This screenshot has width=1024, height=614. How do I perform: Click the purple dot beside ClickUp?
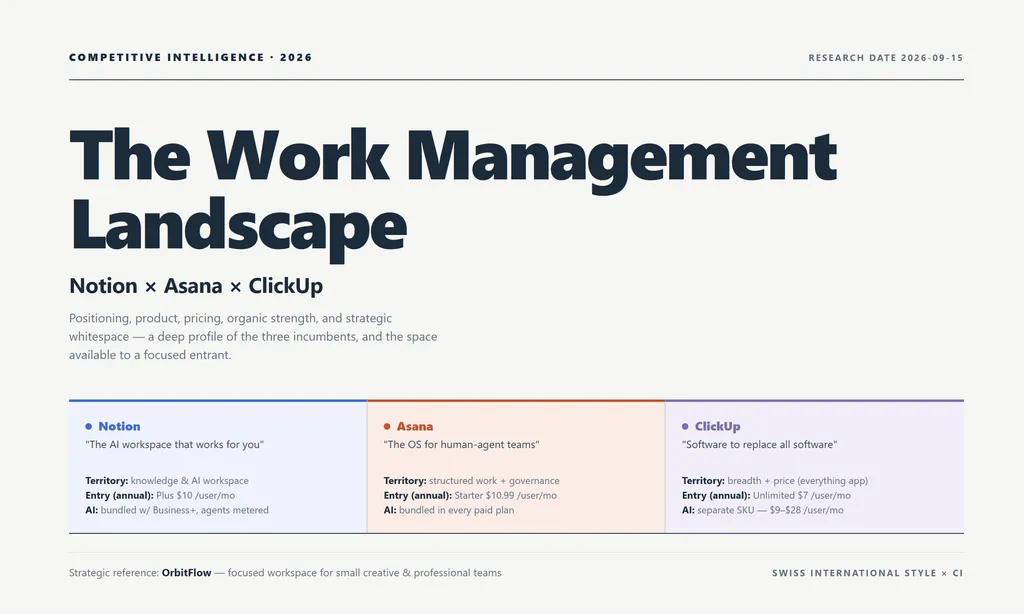pos(685,427)
